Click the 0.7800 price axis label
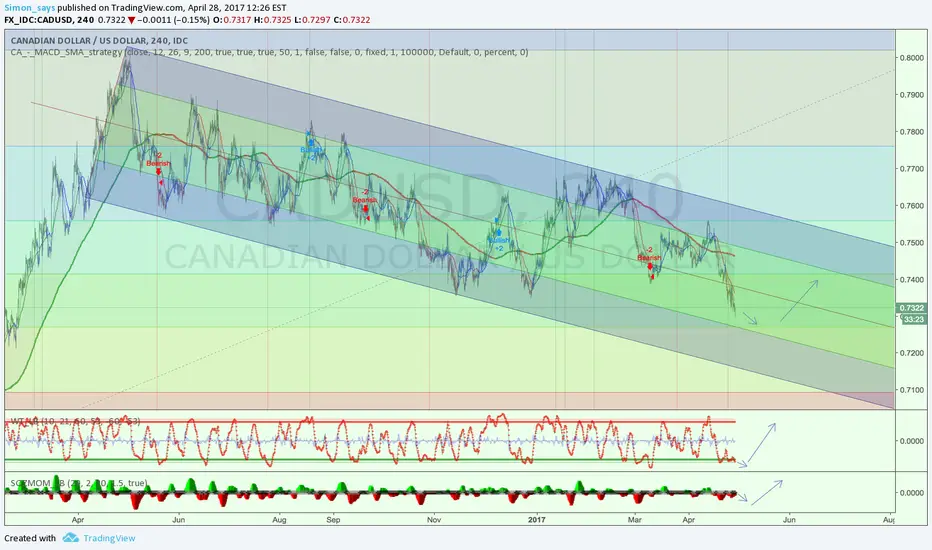The image size is (932, 550). coord(912,132)
